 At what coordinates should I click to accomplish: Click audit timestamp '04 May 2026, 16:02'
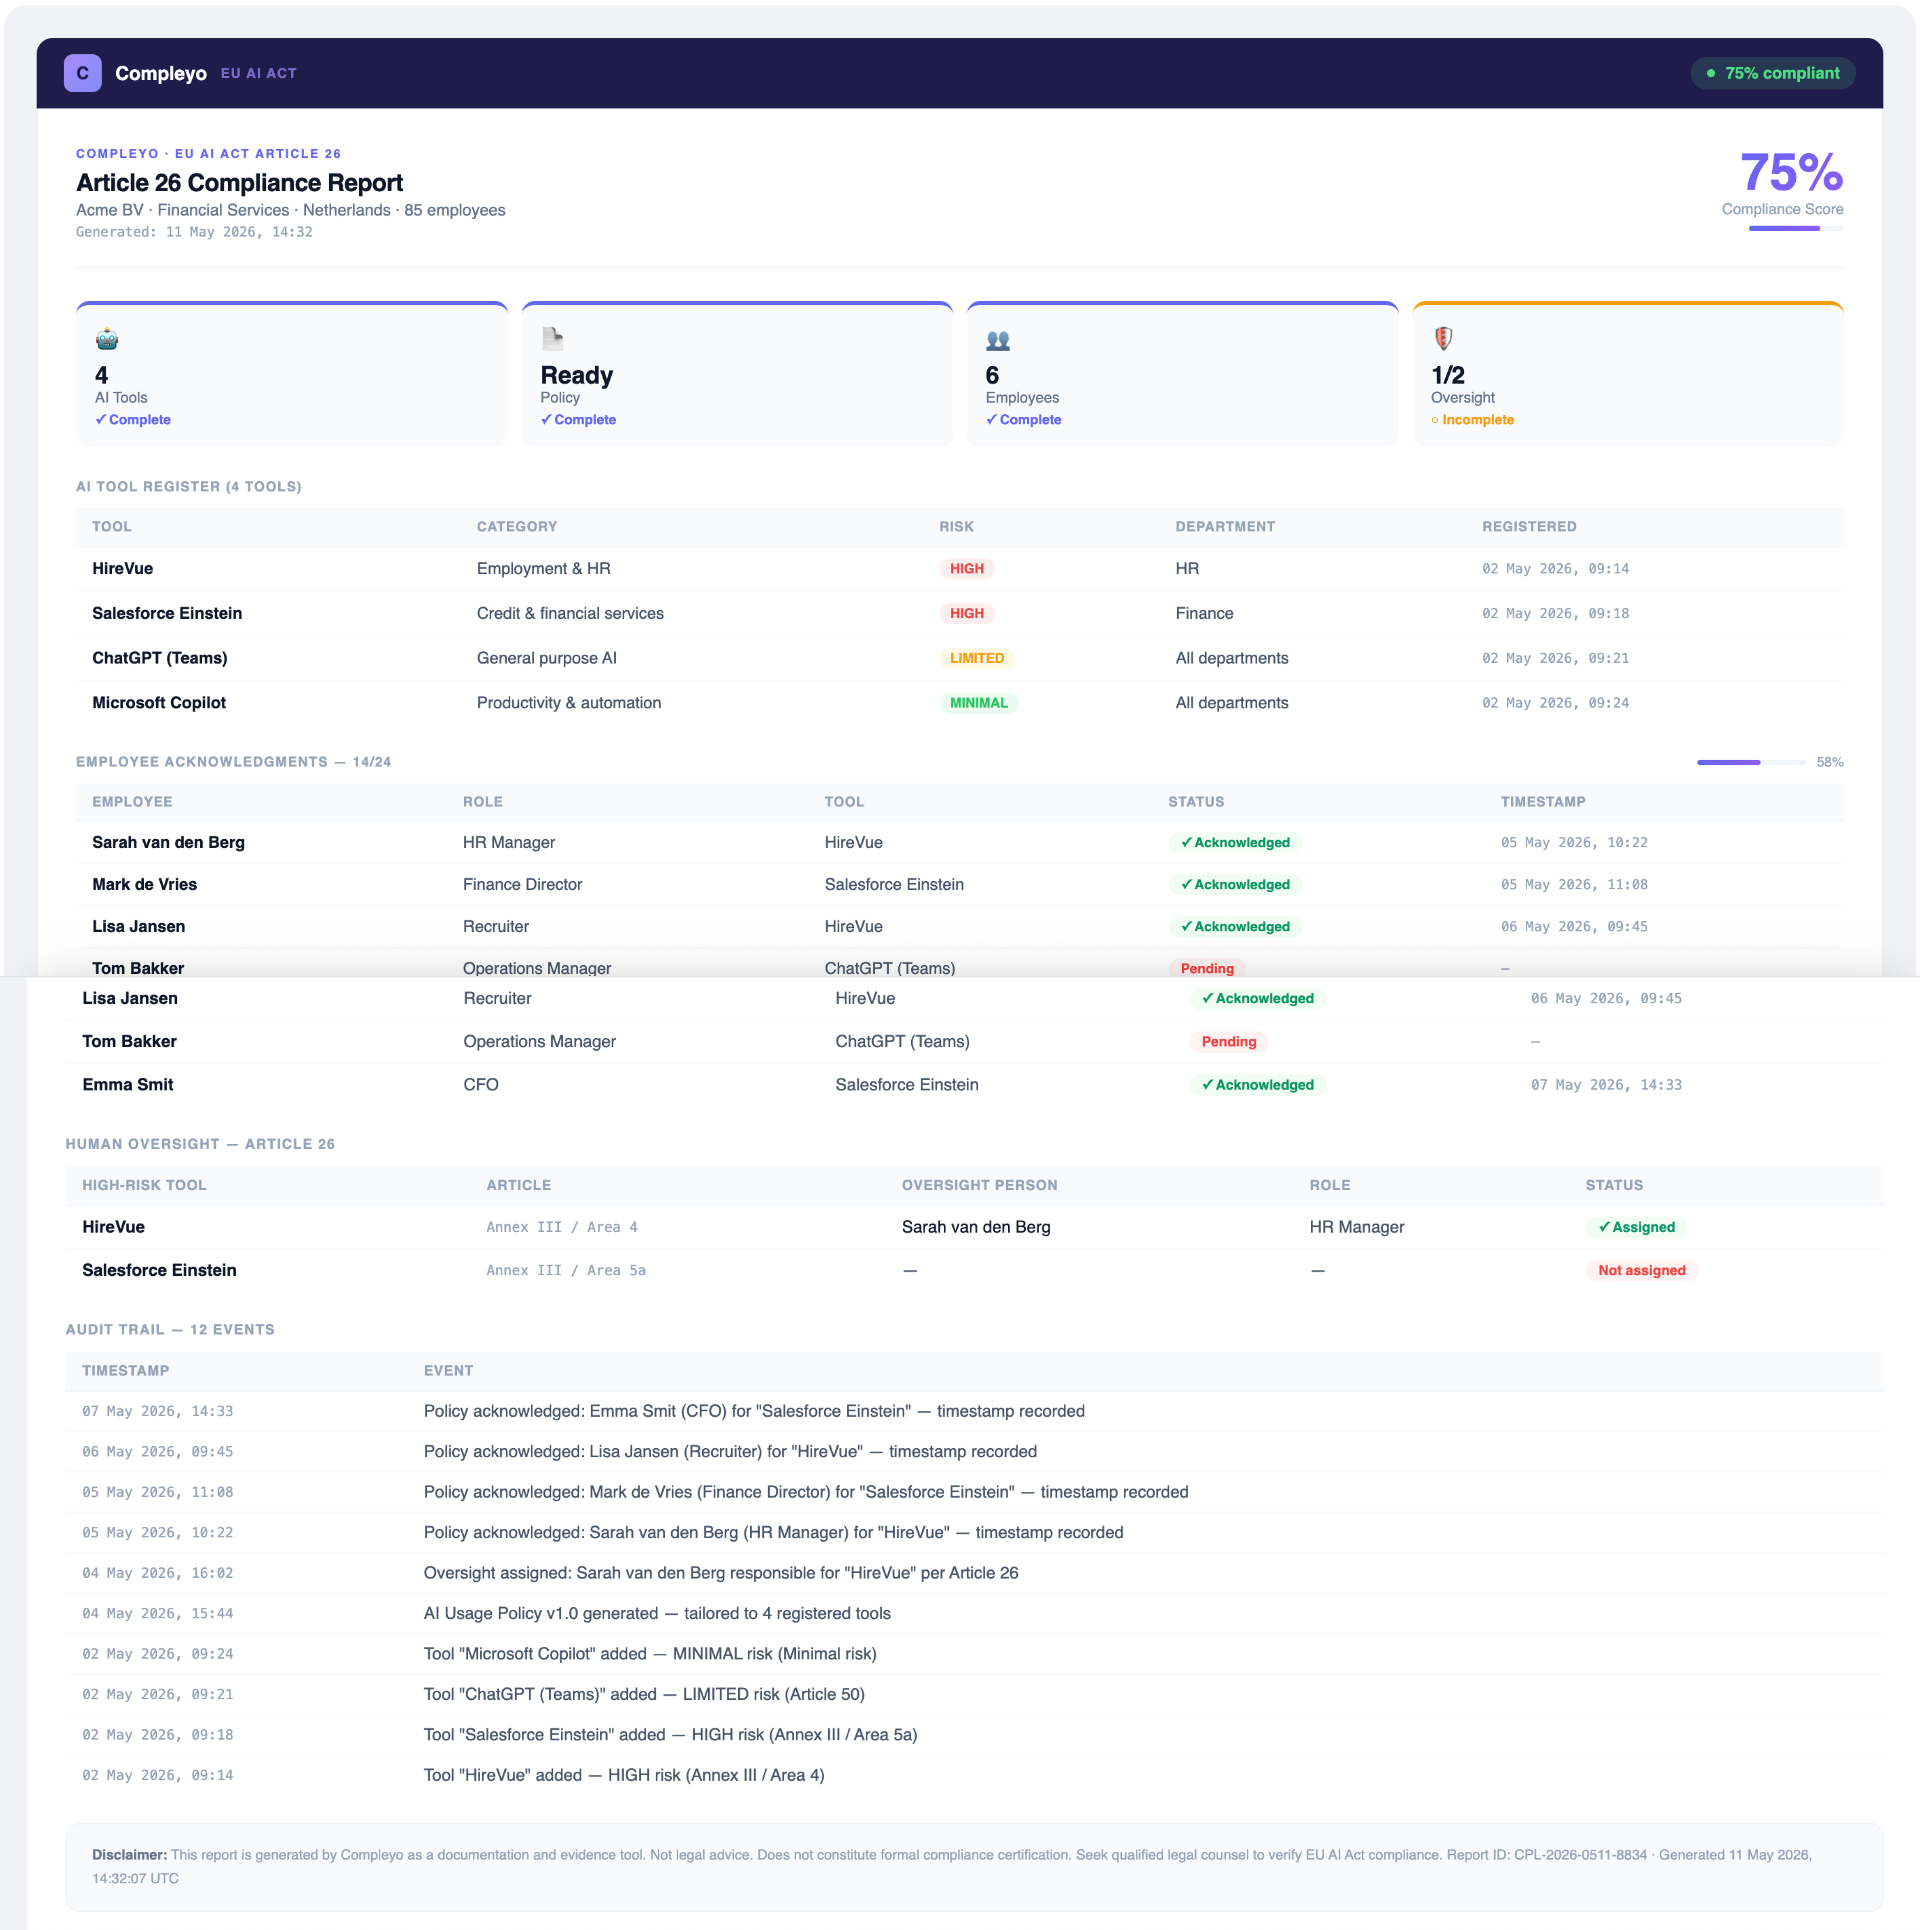coord(158,1574)
